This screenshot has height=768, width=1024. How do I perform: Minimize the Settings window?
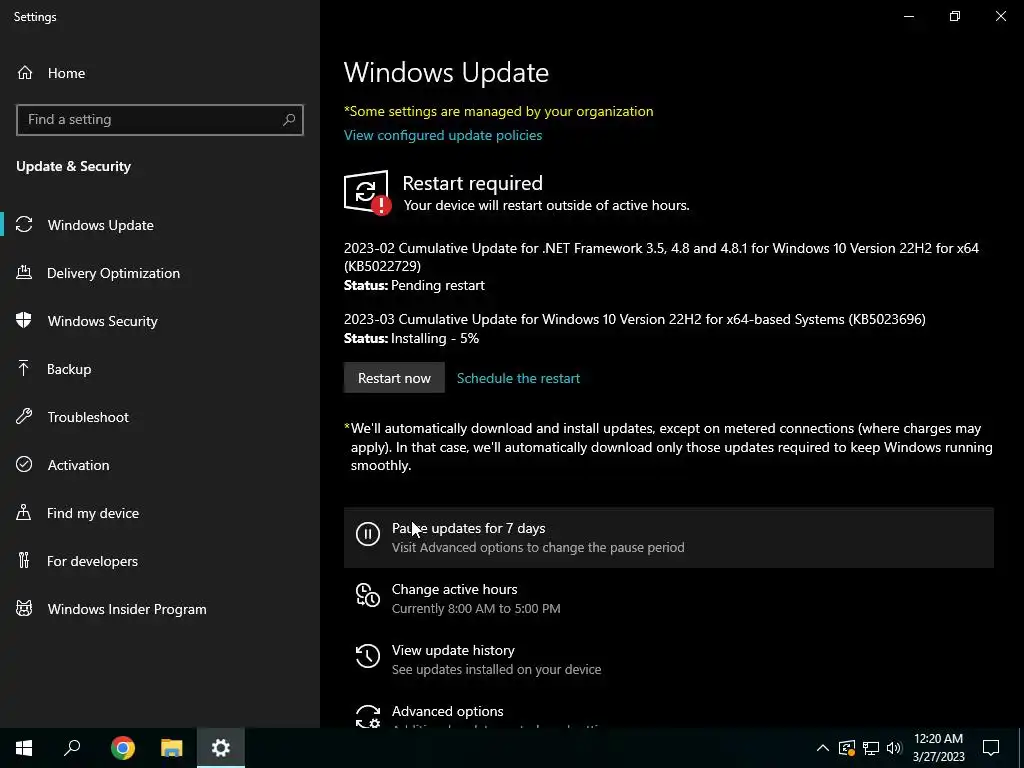[x=908, y=16]
